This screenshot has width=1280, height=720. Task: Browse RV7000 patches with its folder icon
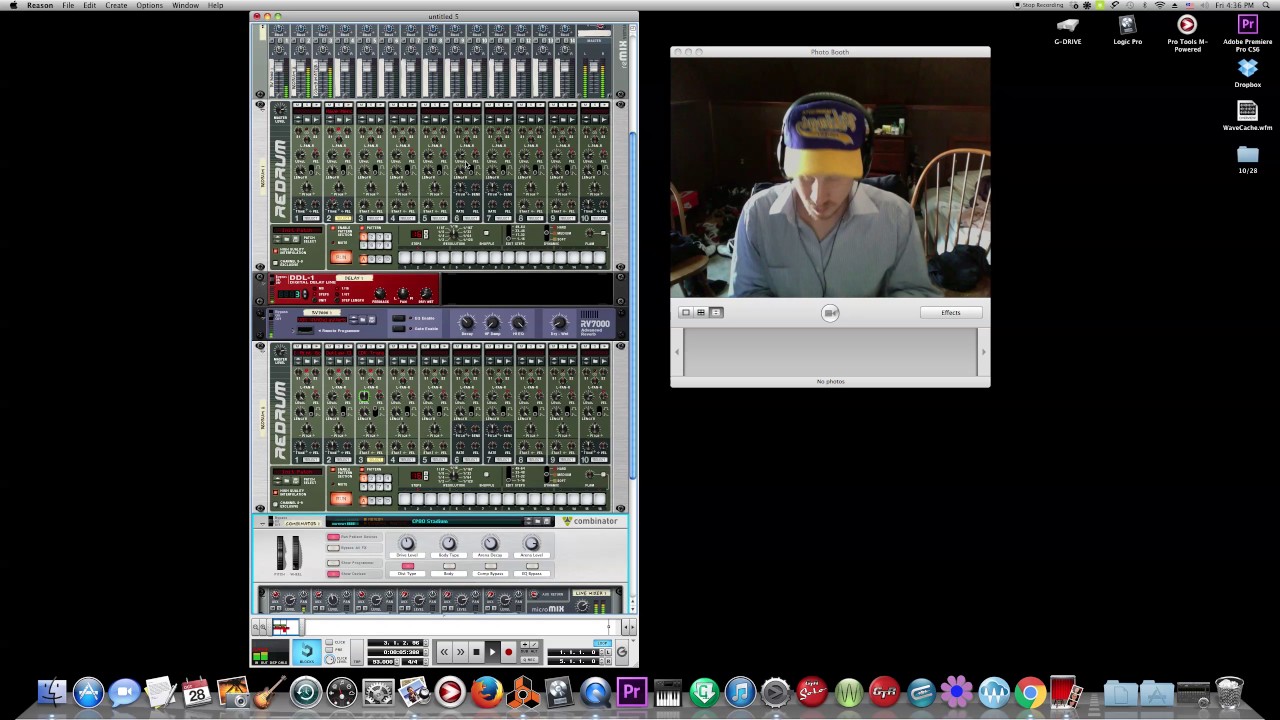pyautogui.click(x=363, y=319)
